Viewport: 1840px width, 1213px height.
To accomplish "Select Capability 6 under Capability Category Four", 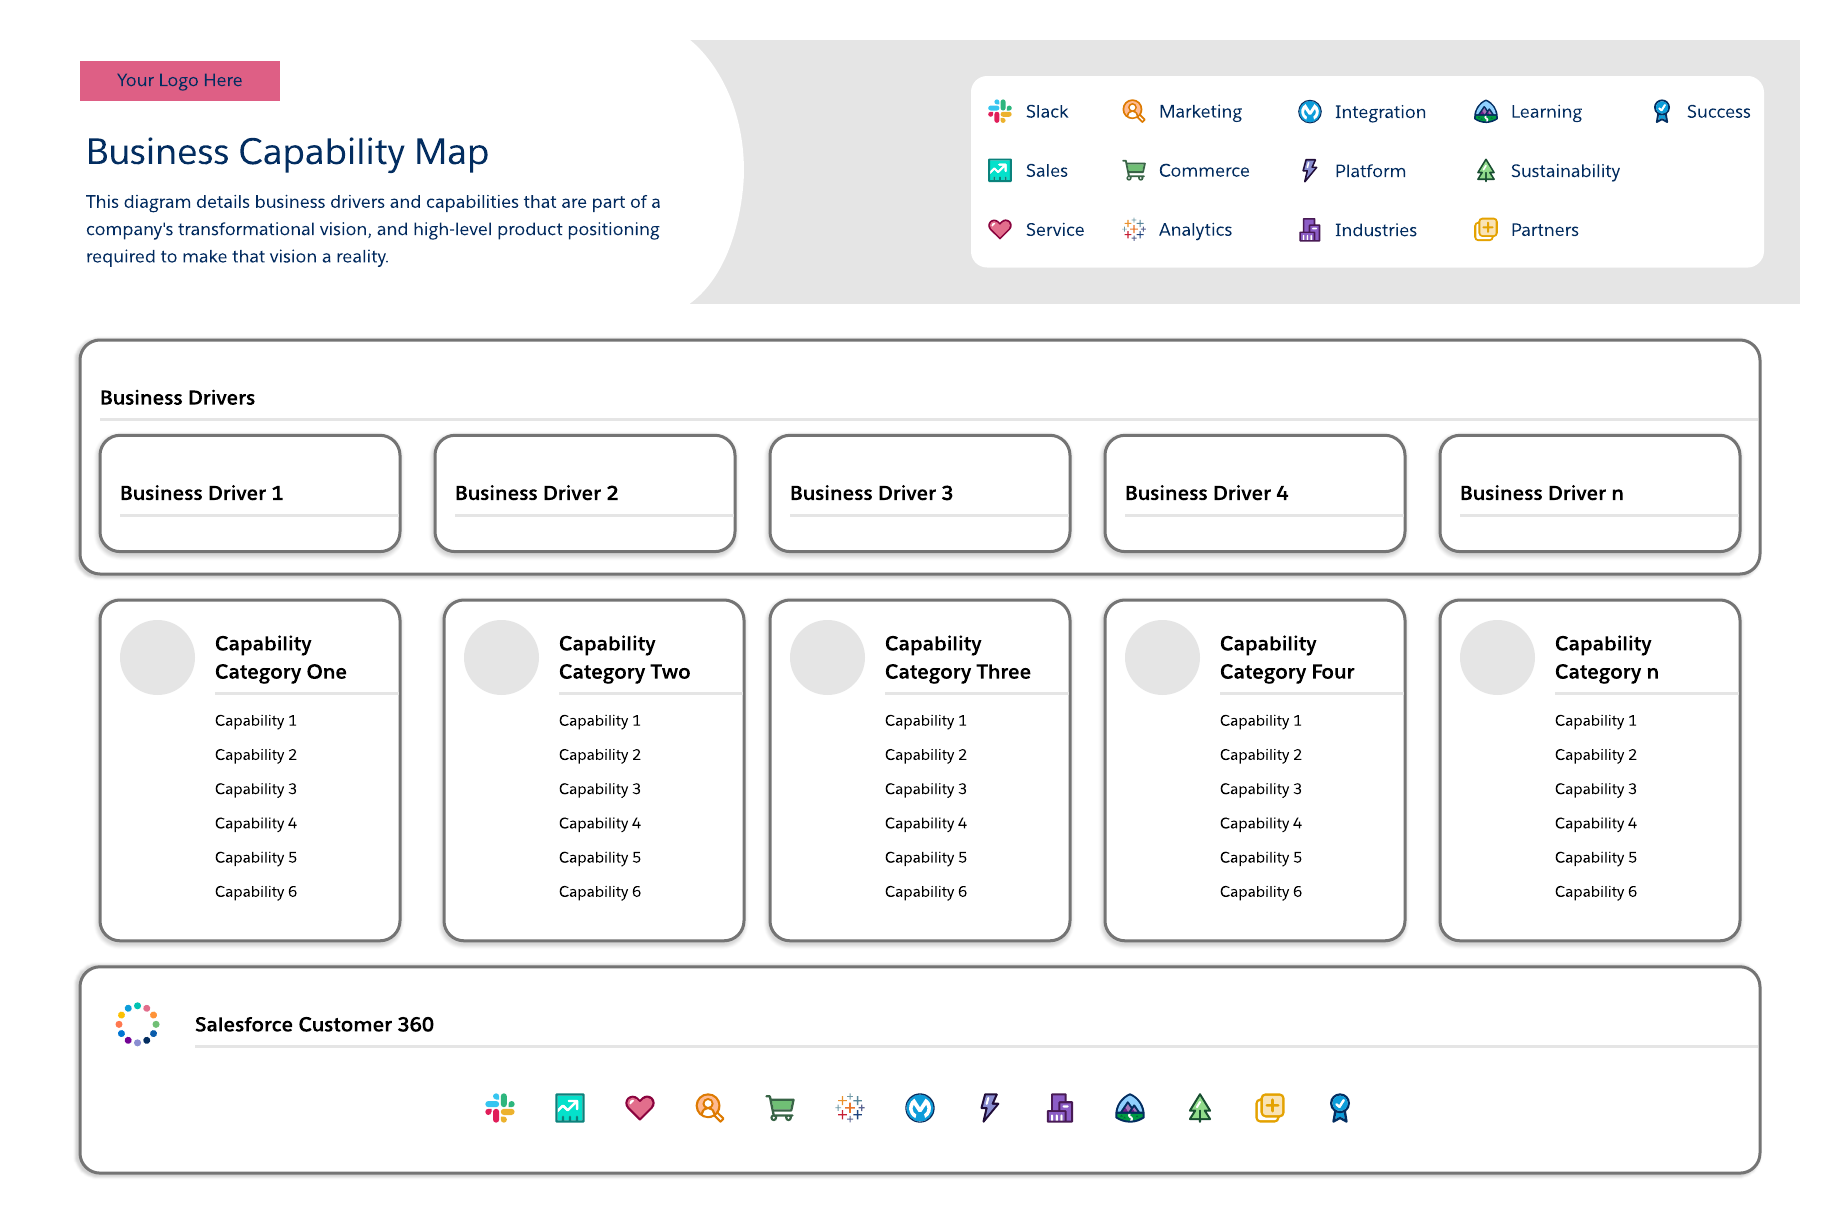I will point(1260,891).
